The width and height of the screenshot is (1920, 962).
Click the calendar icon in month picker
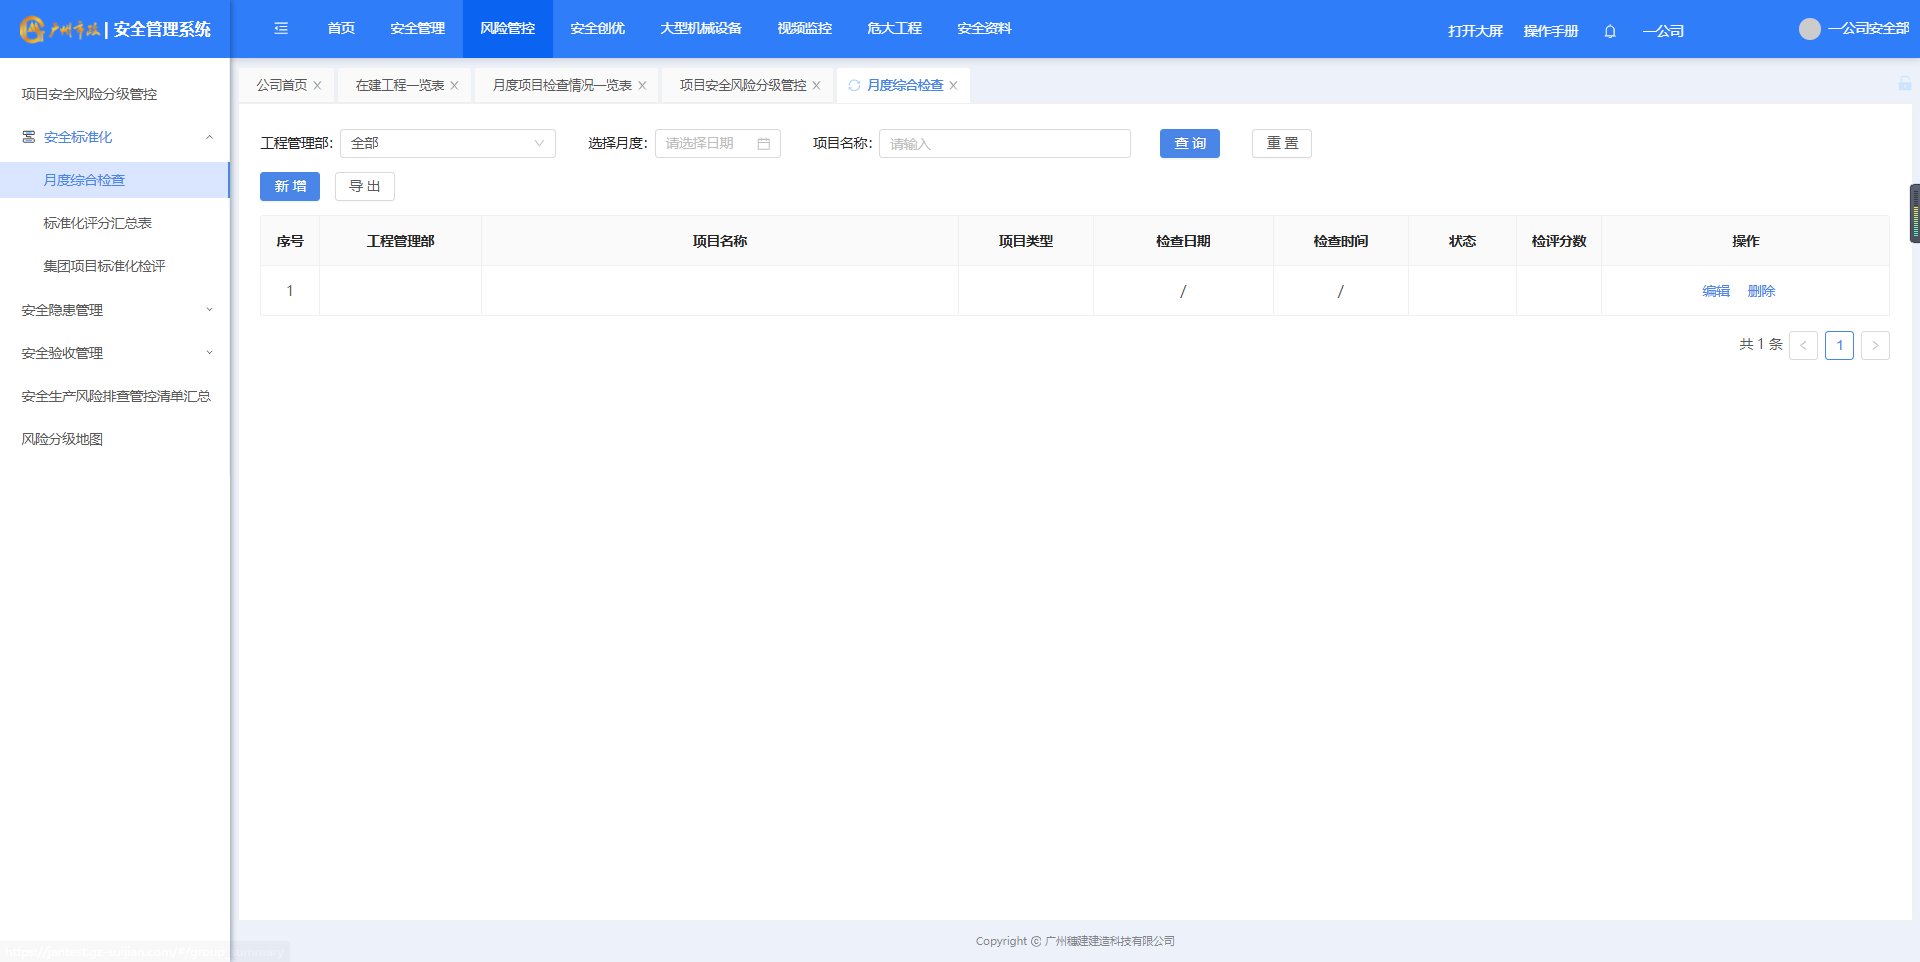[x=763, y=144]
